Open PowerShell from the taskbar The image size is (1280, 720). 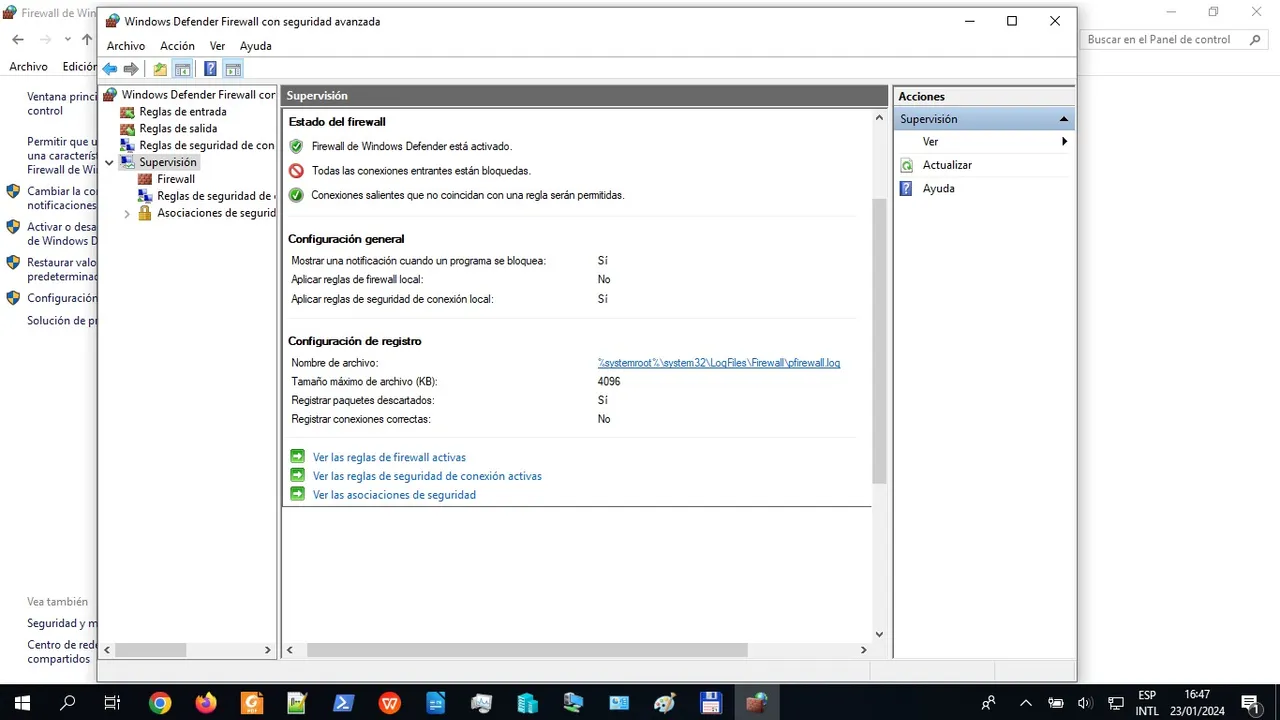(343, 703)
